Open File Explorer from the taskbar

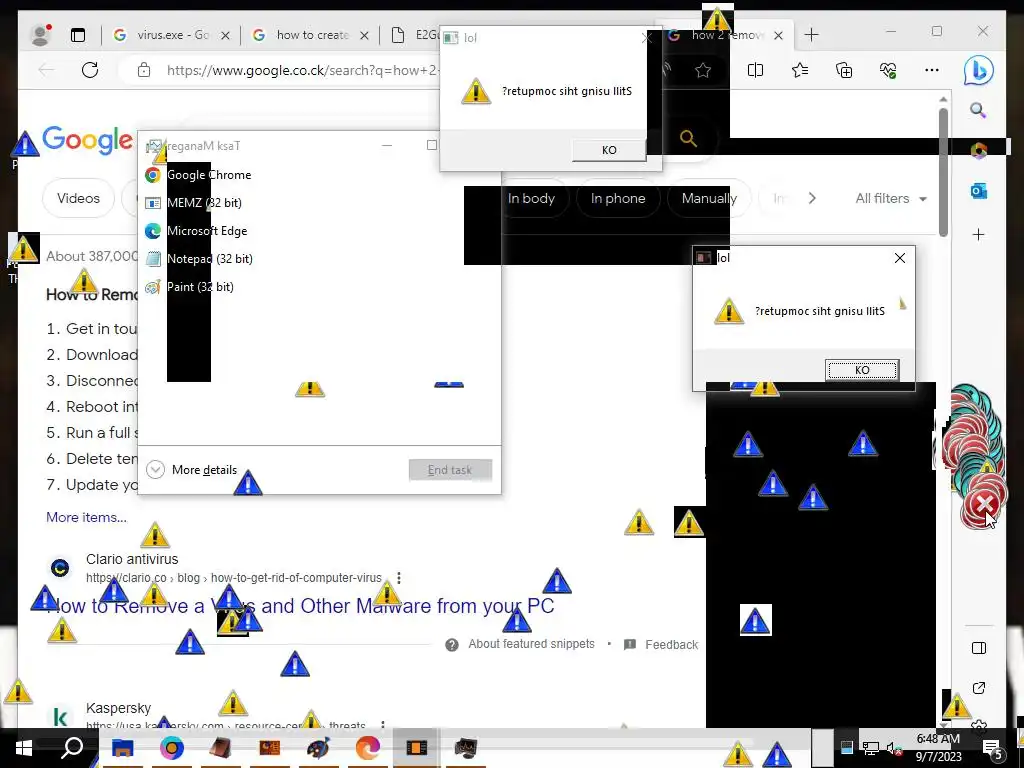click(122, 748)
